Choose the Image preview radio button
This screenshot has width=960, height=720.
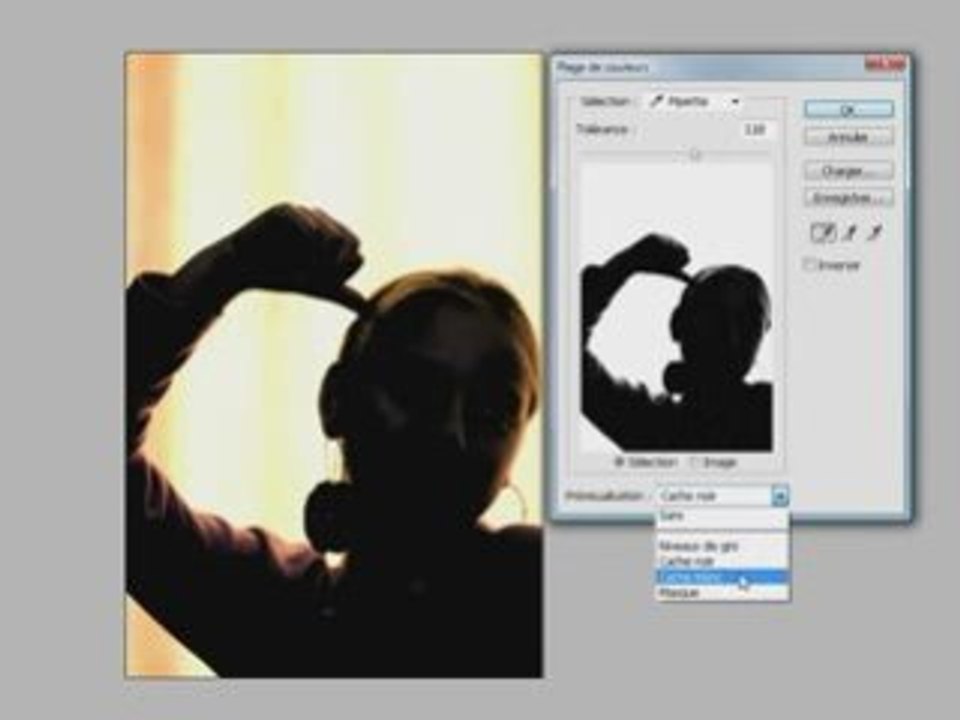click(694, 462)
